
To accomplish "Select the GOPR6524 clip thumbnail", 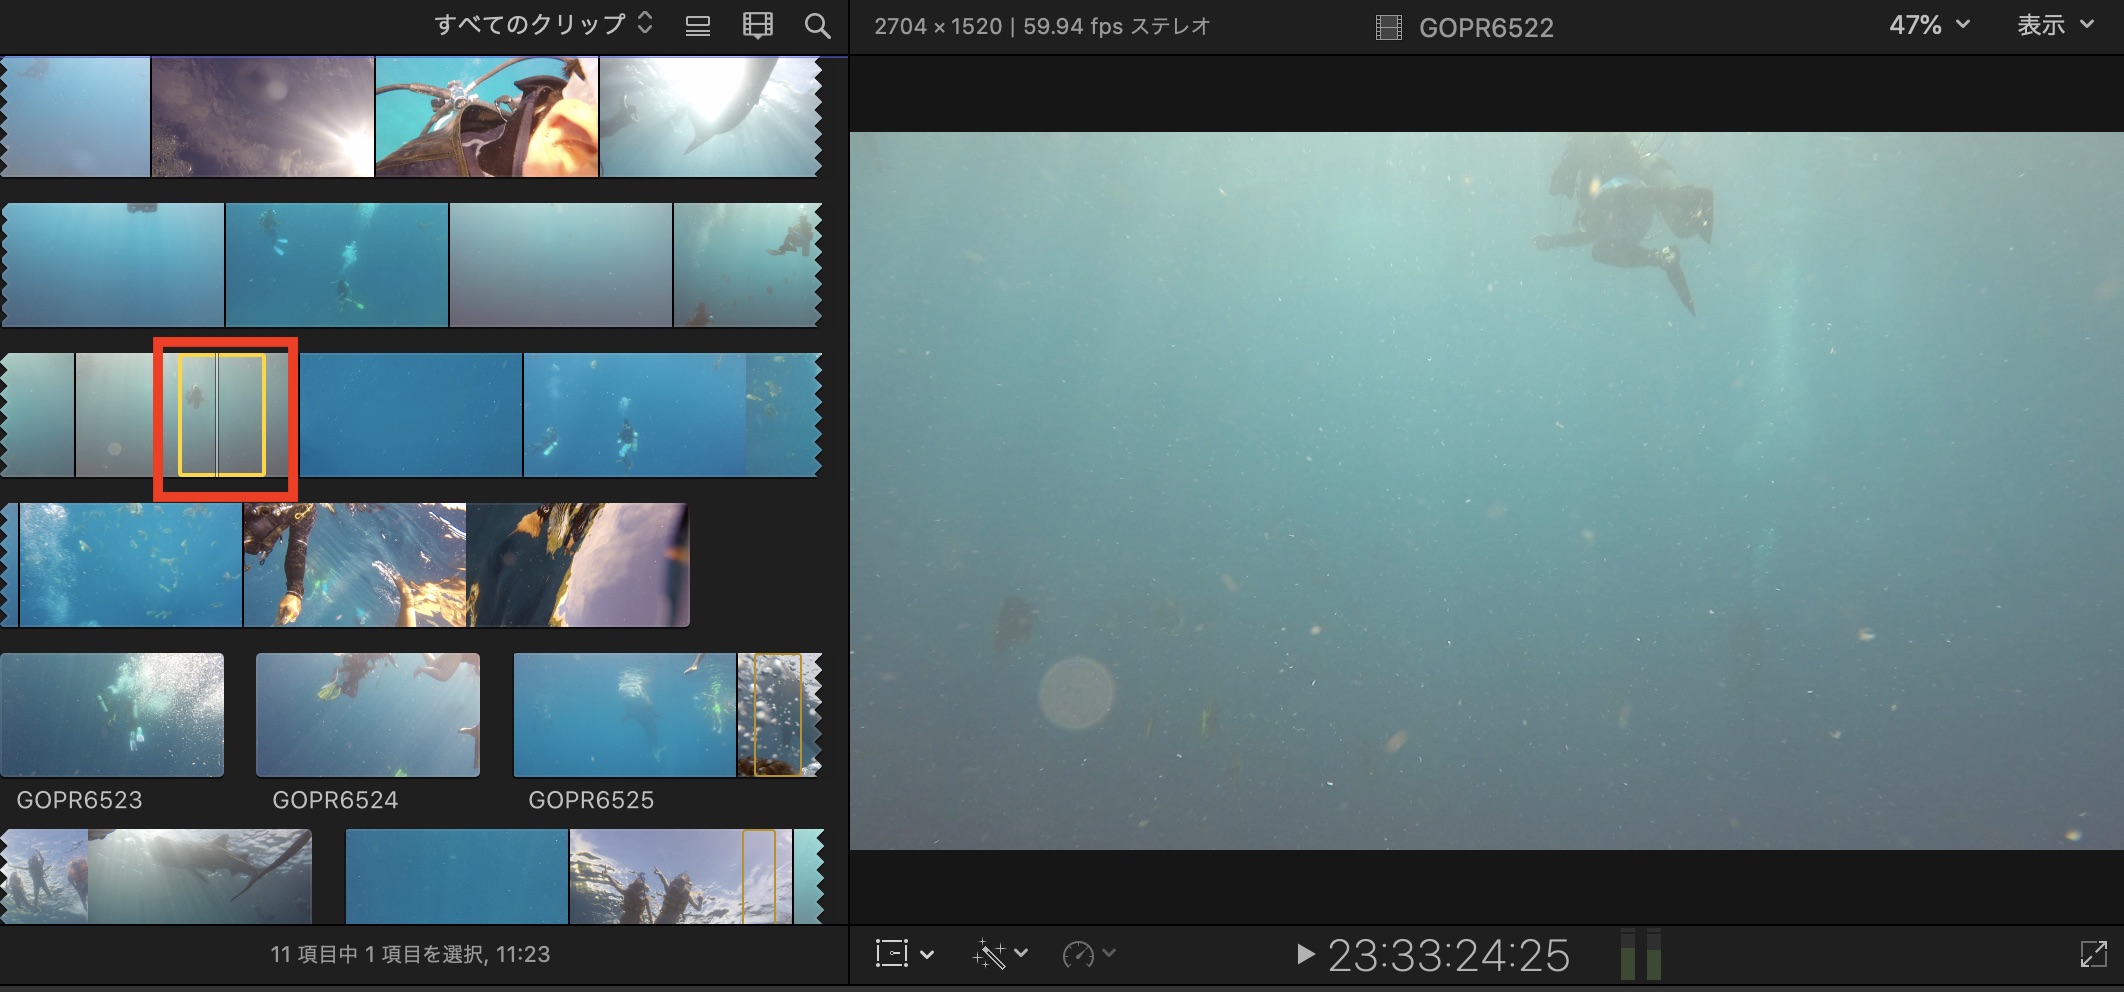I will pos(368,715).
